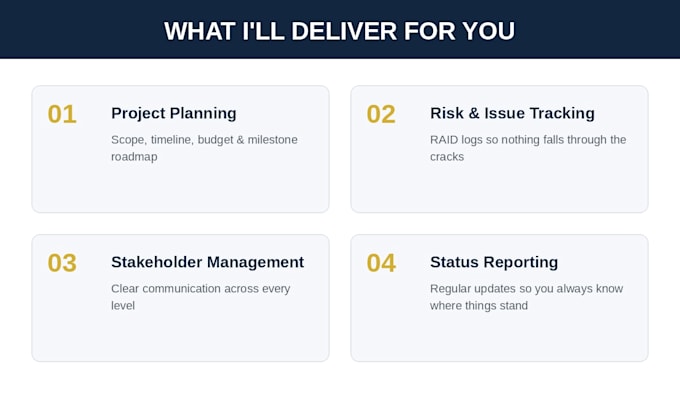Select the gold 04 number badge

click(381, 263)
